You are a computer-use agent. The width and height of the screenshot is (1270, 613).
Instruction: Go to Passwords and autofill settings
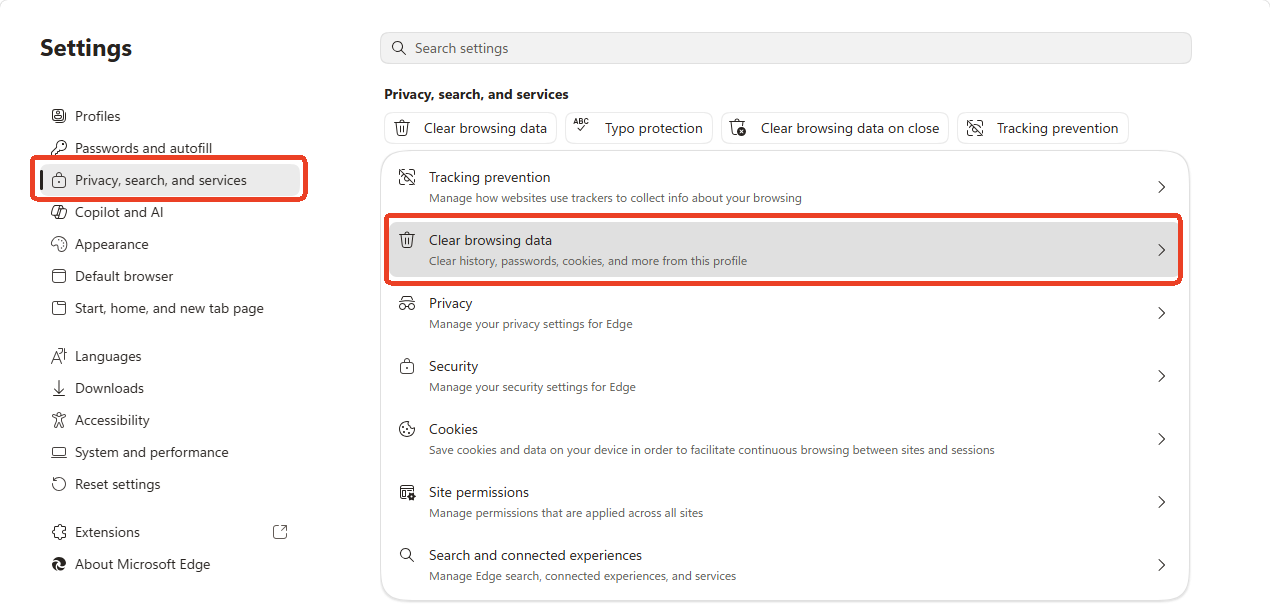(170, 148)
